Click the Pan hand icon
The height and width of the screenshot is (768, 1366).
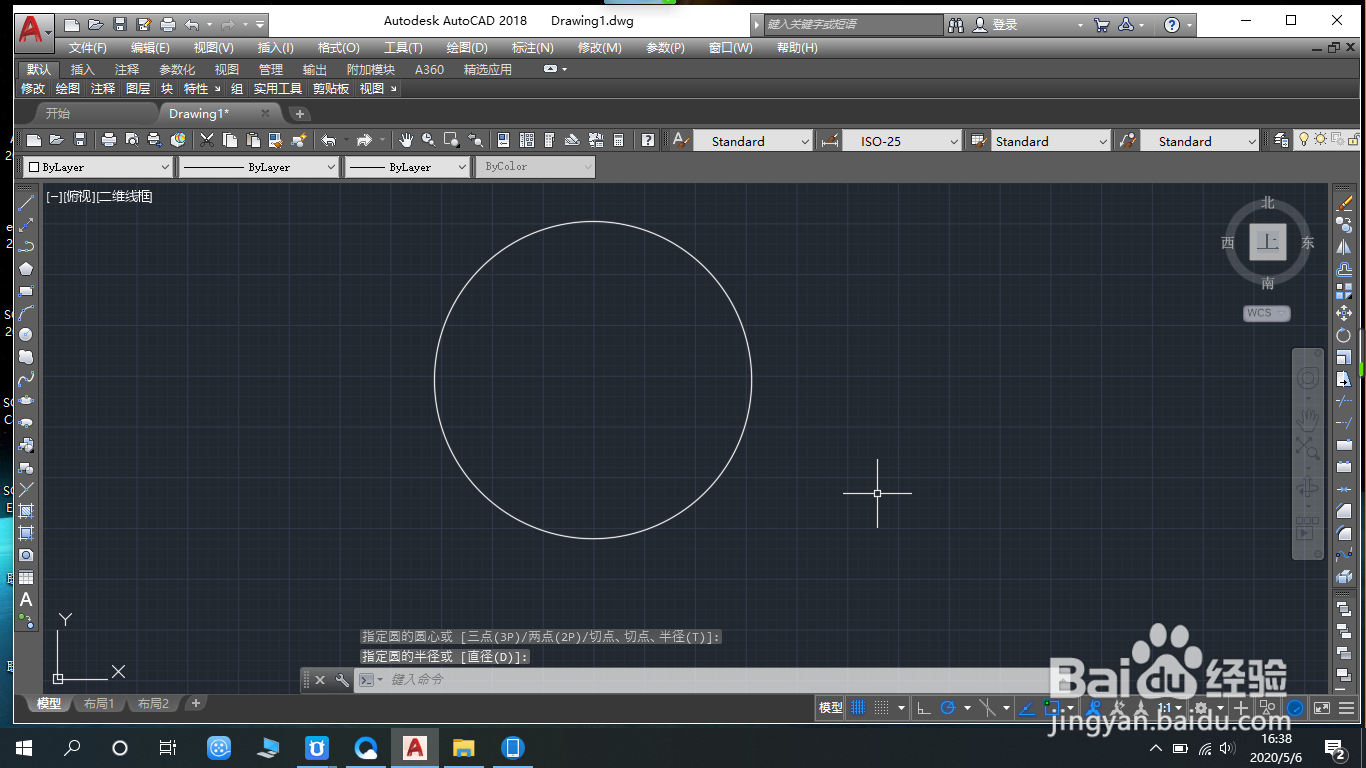point(406,140)
